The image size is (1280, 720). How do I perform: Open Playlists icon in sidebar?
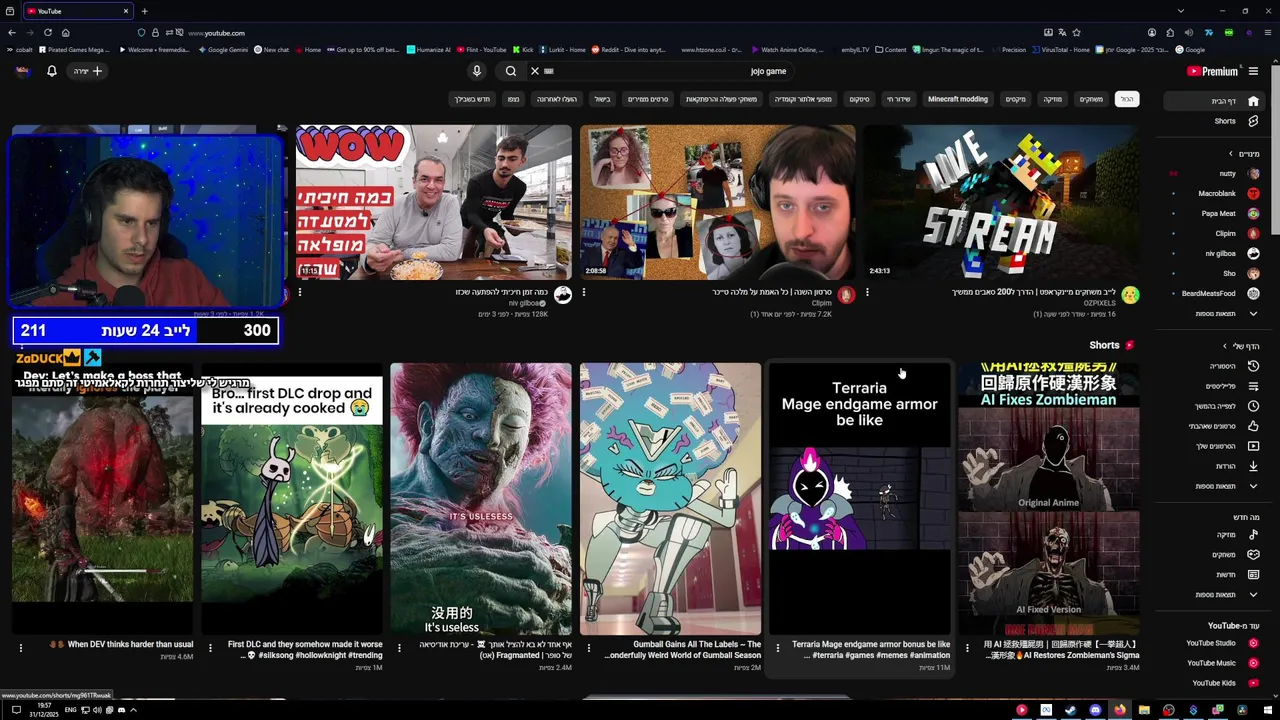[1253, 386]
